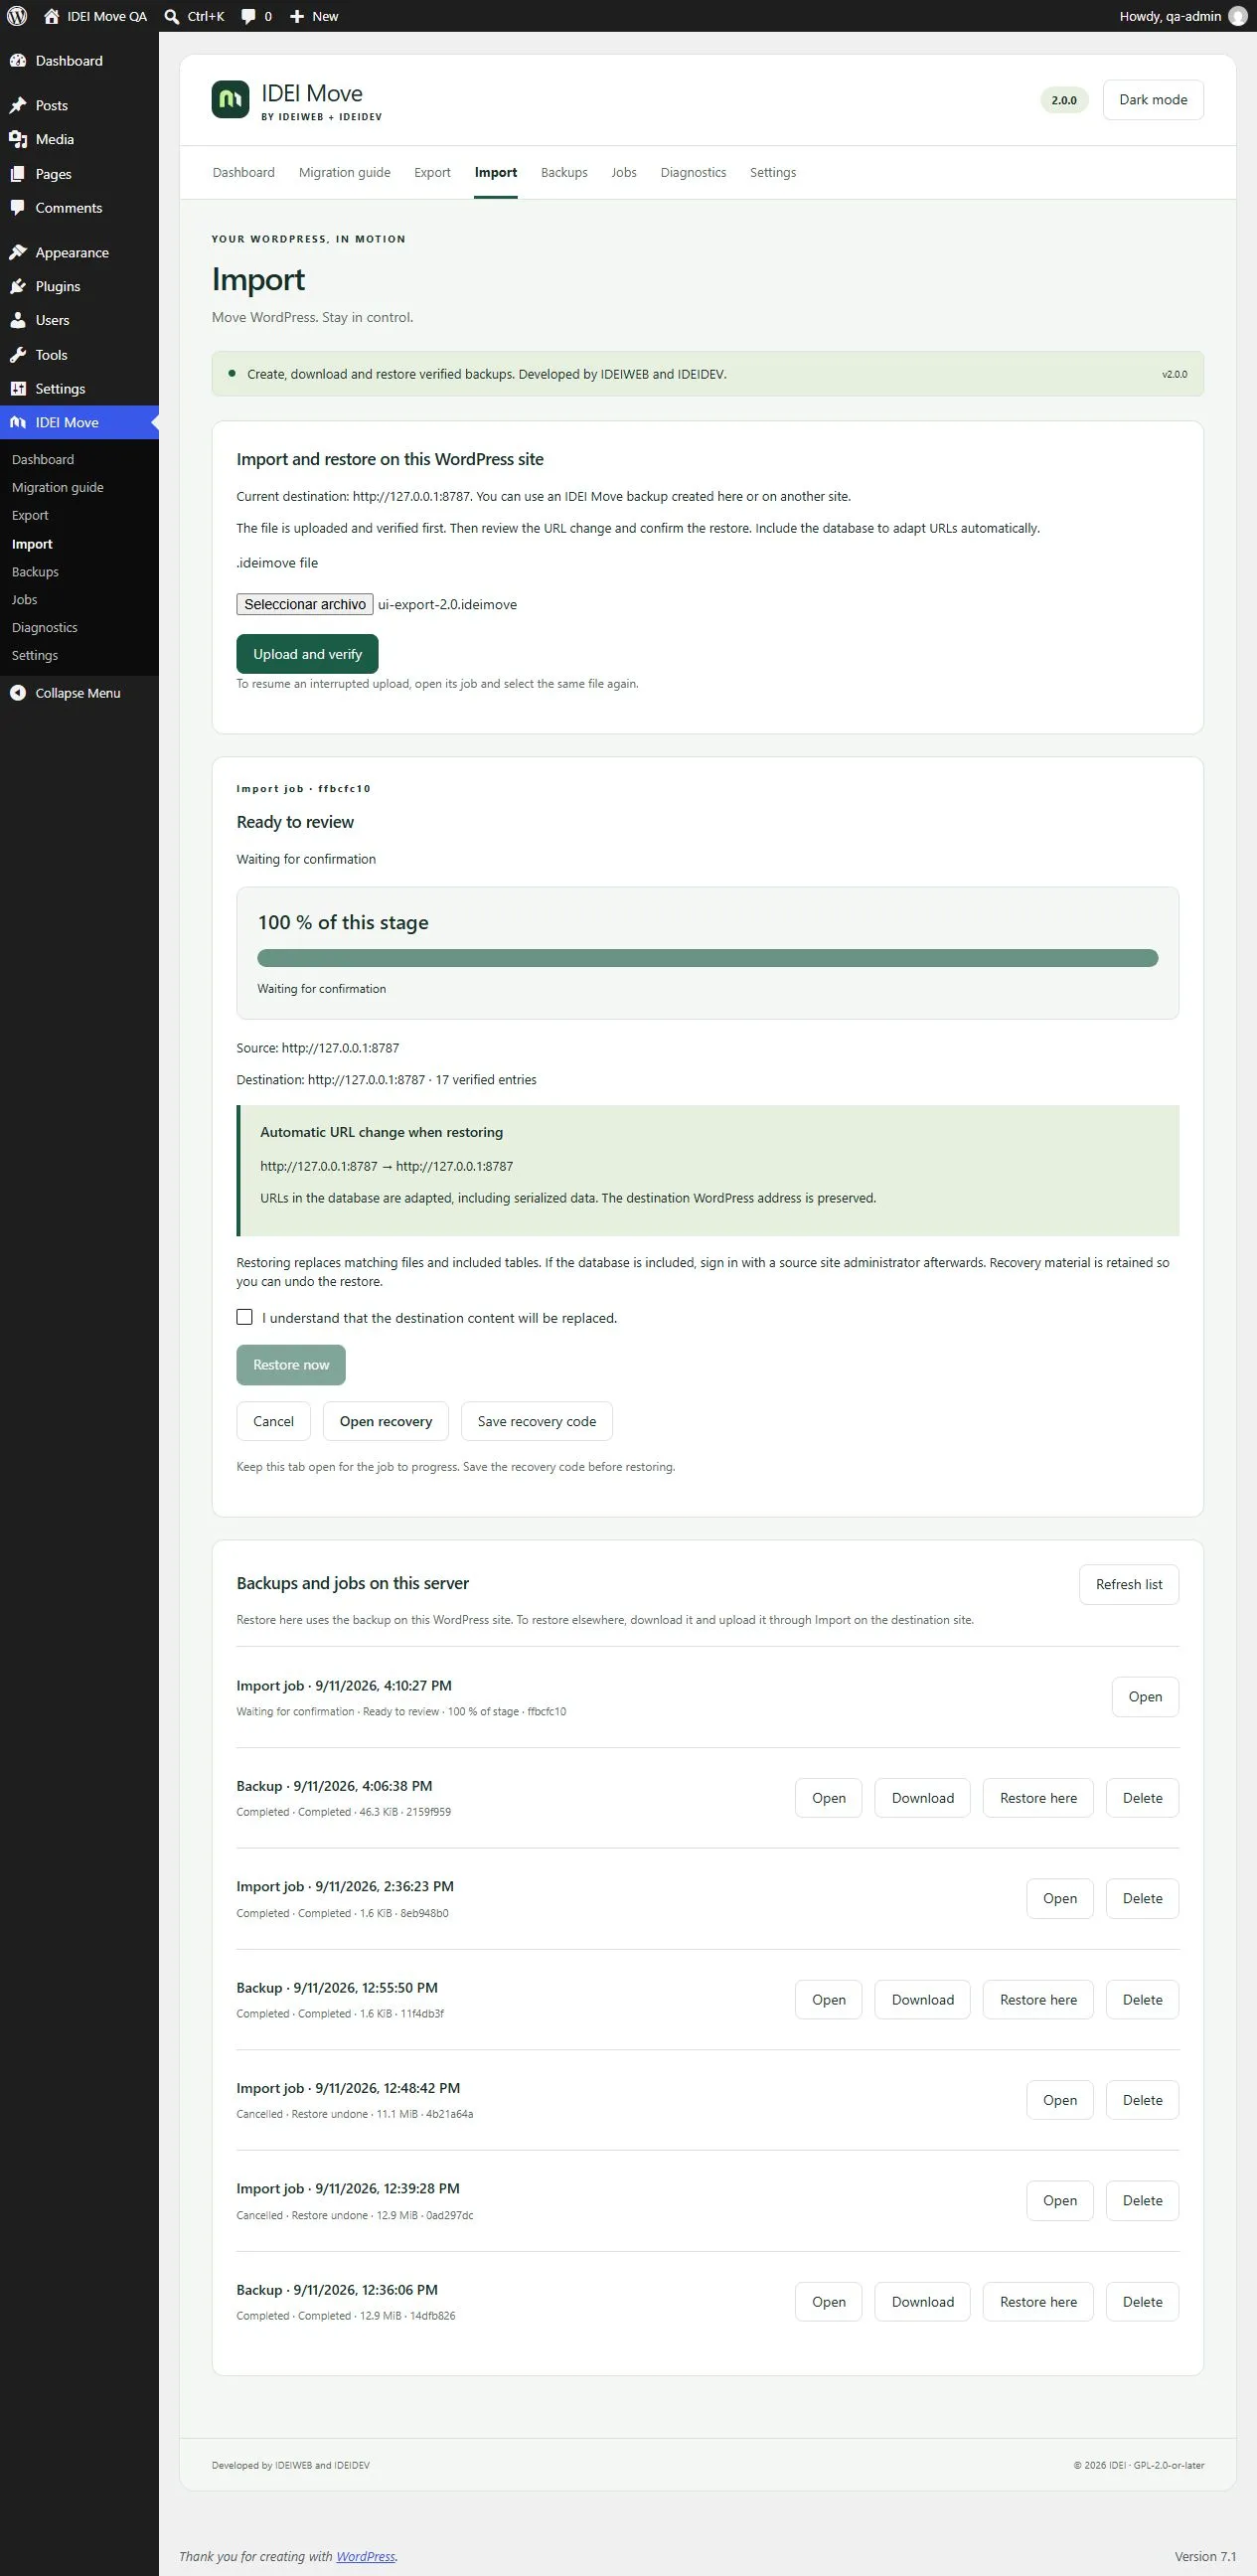Click the Collapse Menu arrow icon
This screenshot has height=2576, width=1257.
point(18,693)
